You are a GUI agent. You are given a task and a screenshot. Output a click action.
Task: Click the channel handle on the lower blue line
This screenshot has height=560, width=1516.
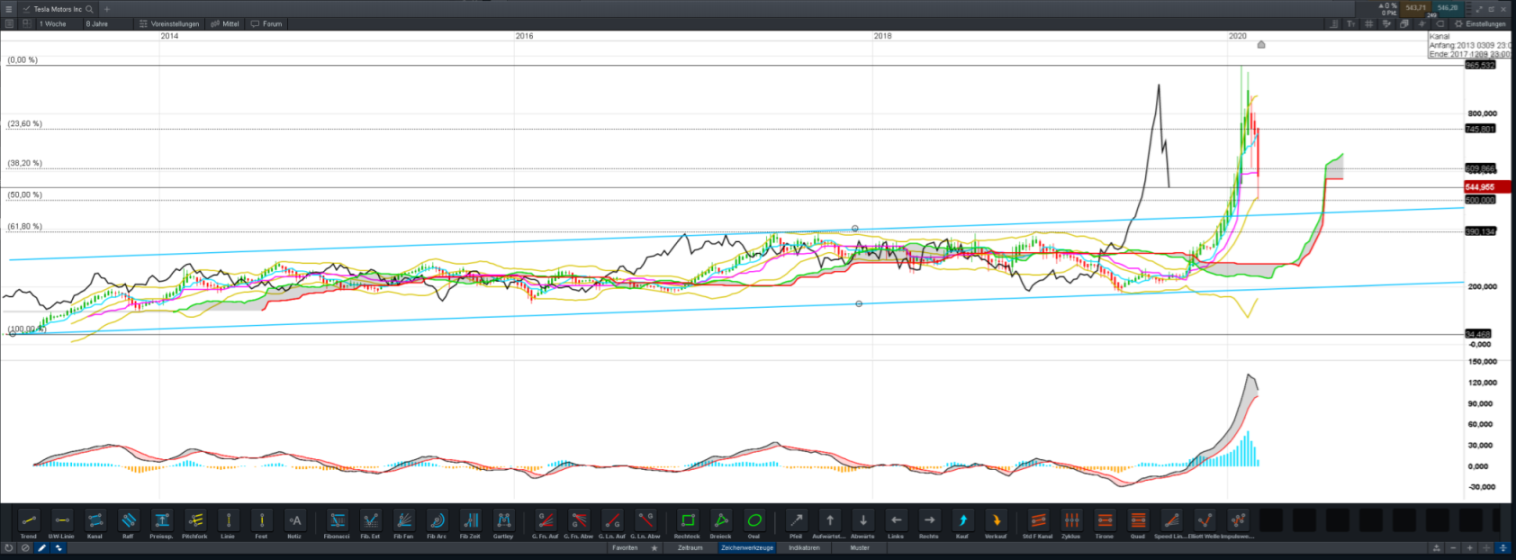860,304
